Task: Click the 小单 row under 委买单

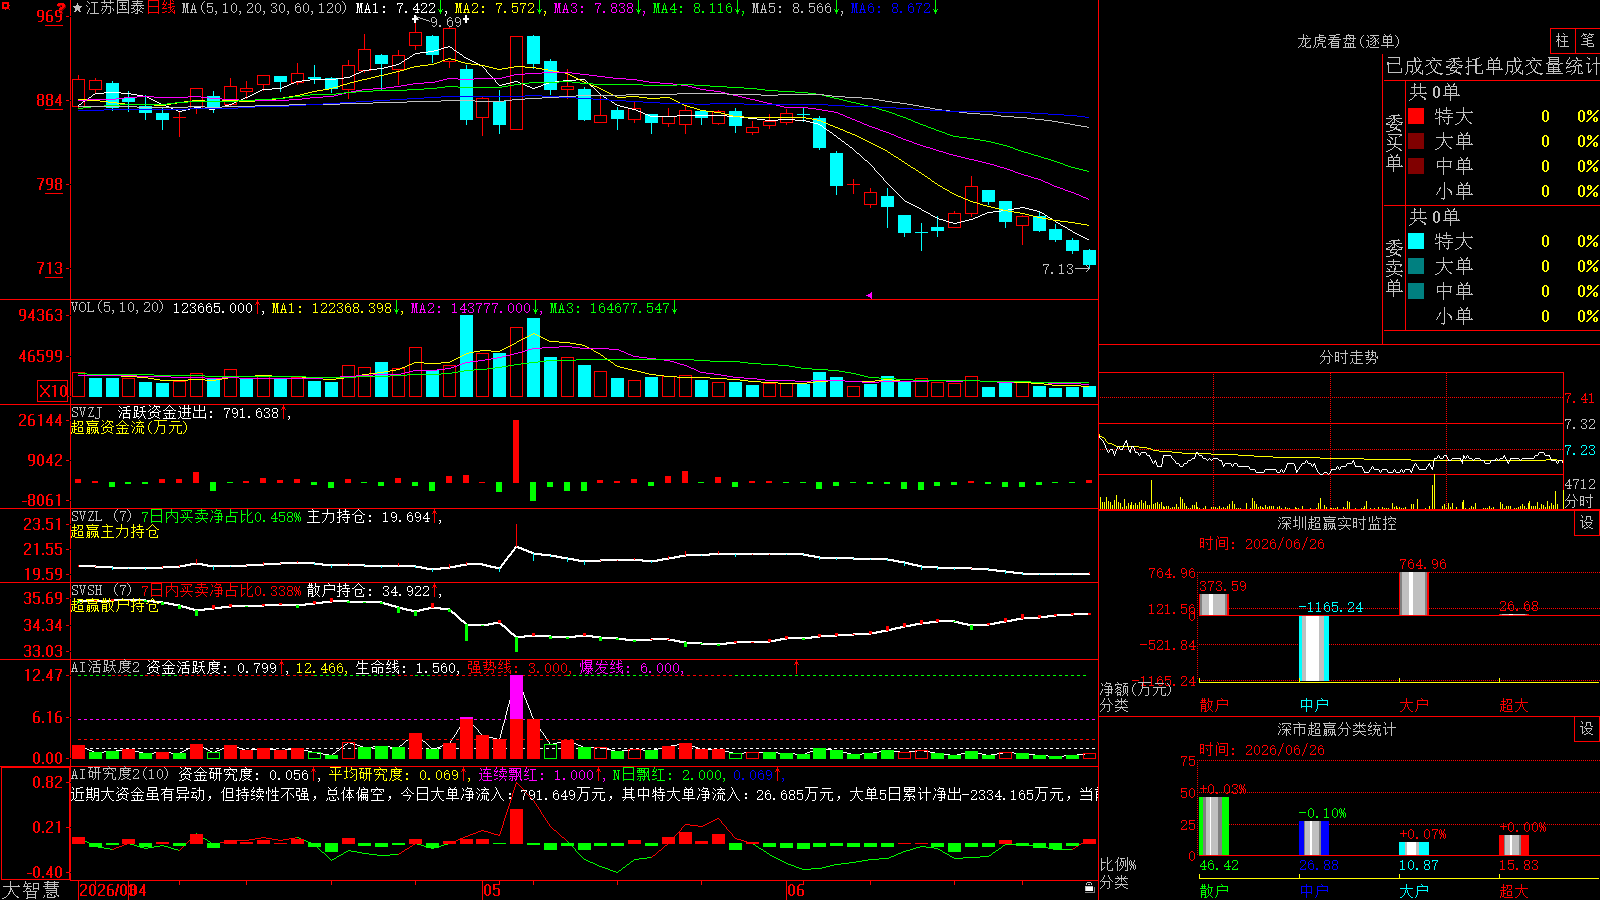Action: coord(1503,191)
